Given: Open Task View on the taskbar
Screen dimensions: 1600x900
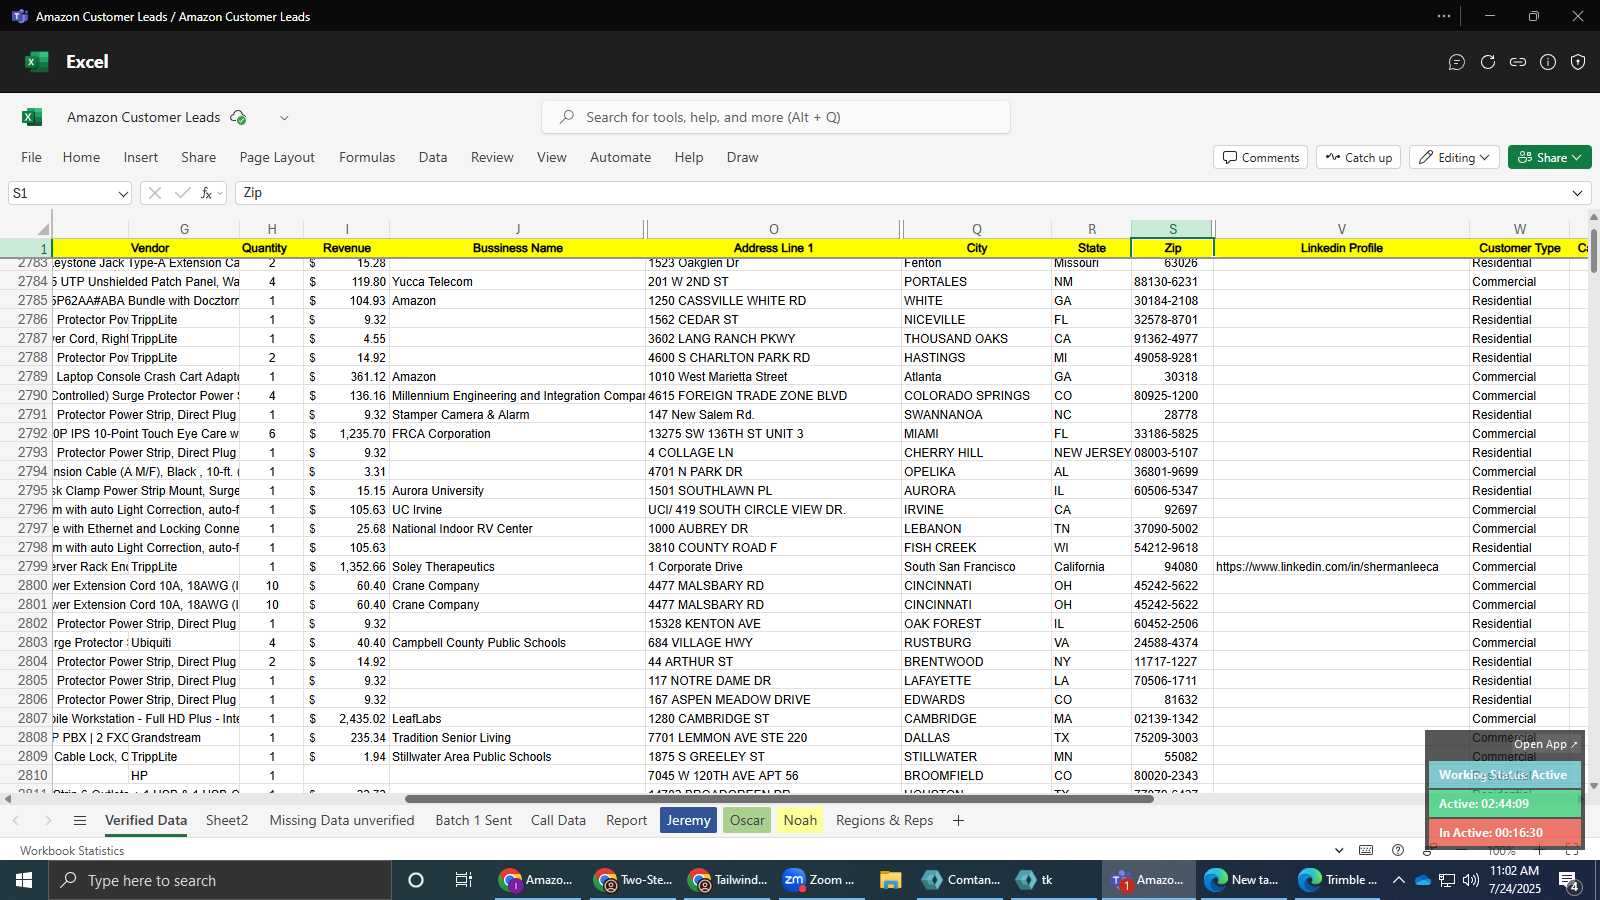Looking at the screenshot, I should tap(464, 880).
